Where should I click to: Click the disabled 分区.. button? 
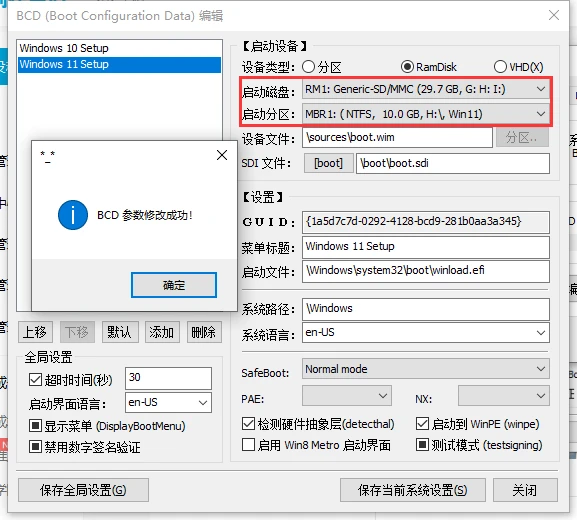point(522,138)
